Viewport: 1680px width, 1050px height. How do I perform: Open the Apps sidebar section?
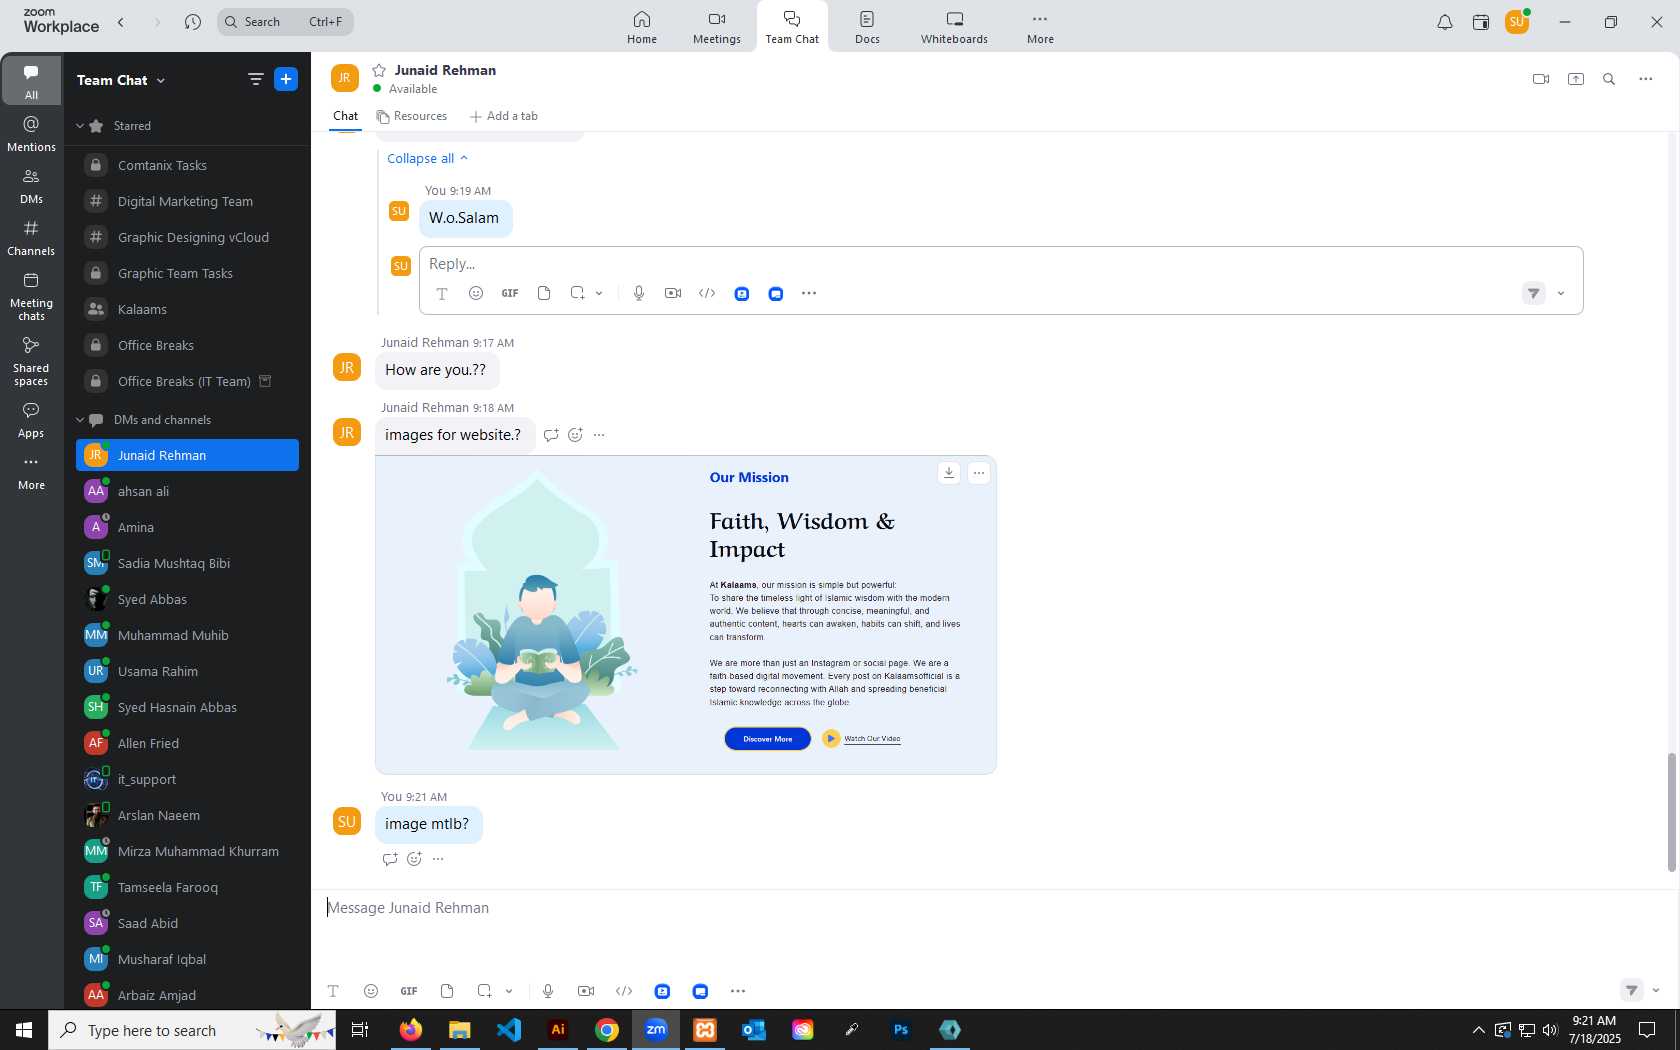[x=31, y=420]
